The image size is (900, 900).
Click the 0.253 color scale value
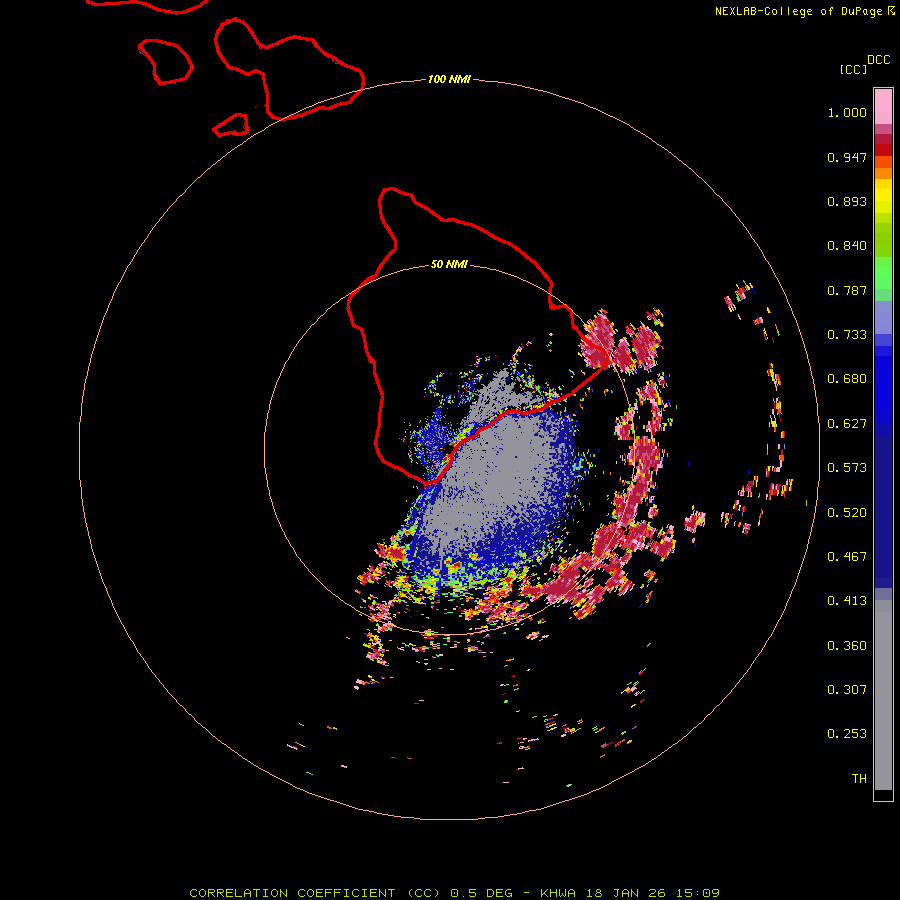pyautogui.click(x=847, y=734)
